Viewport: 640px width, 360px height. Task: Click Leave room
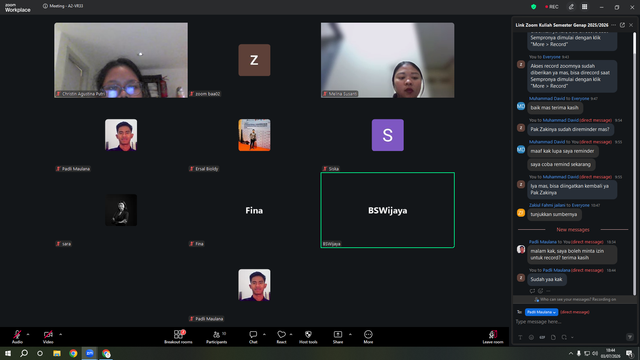tap(493, 336)
